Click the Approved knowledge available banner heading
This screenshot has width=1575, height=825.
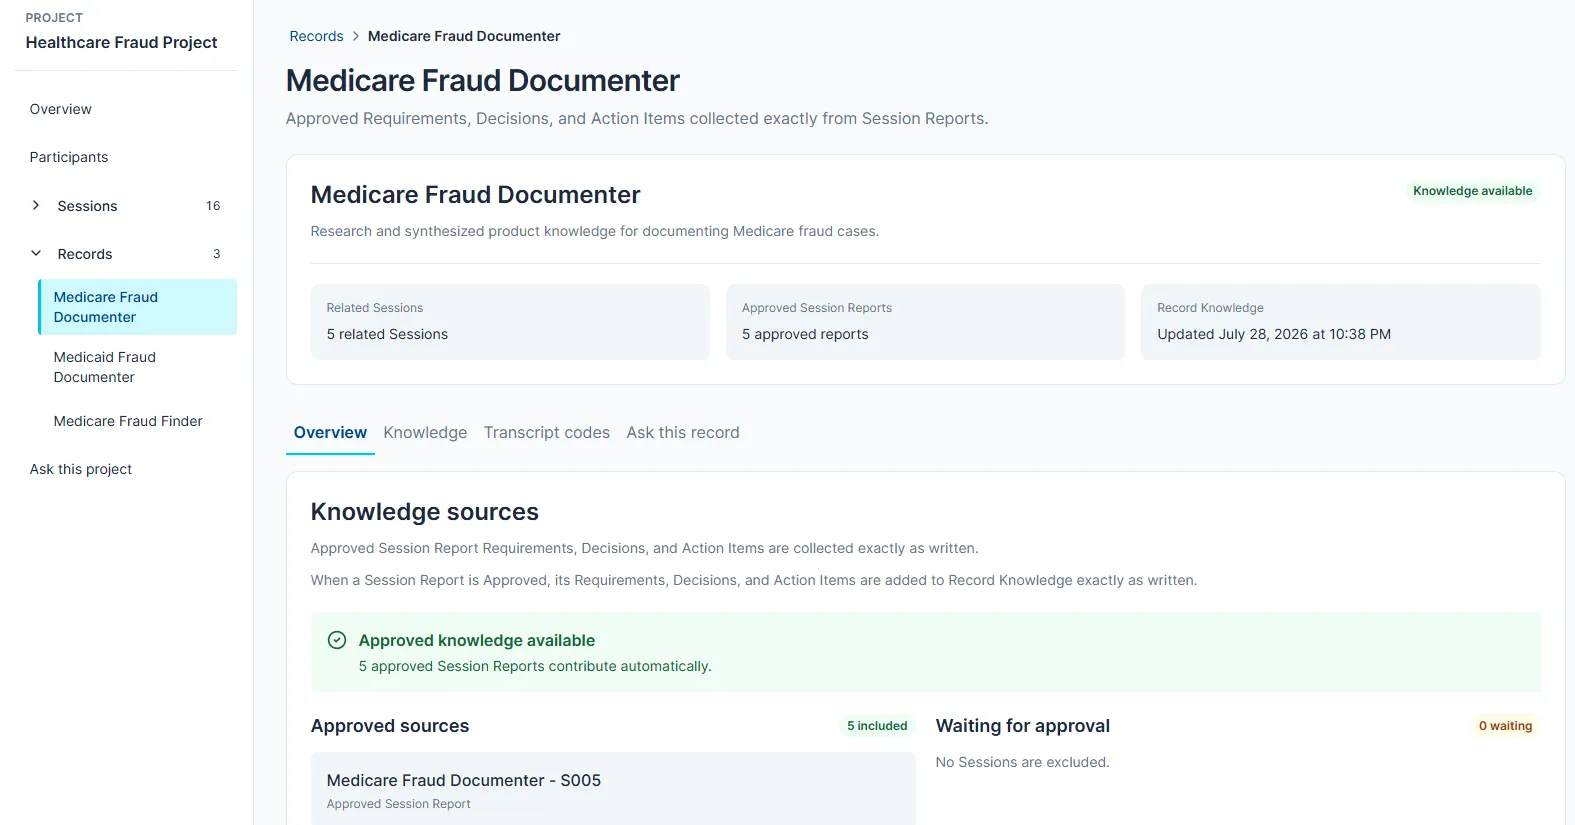tap(477, 640)
